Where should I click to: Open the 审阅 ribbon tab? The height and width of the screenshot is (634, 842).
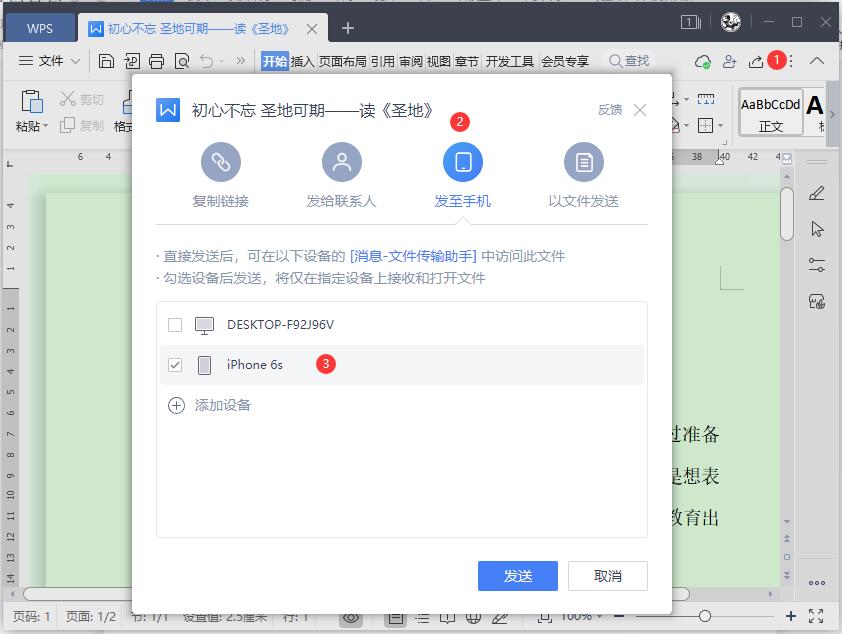[411, 61]
